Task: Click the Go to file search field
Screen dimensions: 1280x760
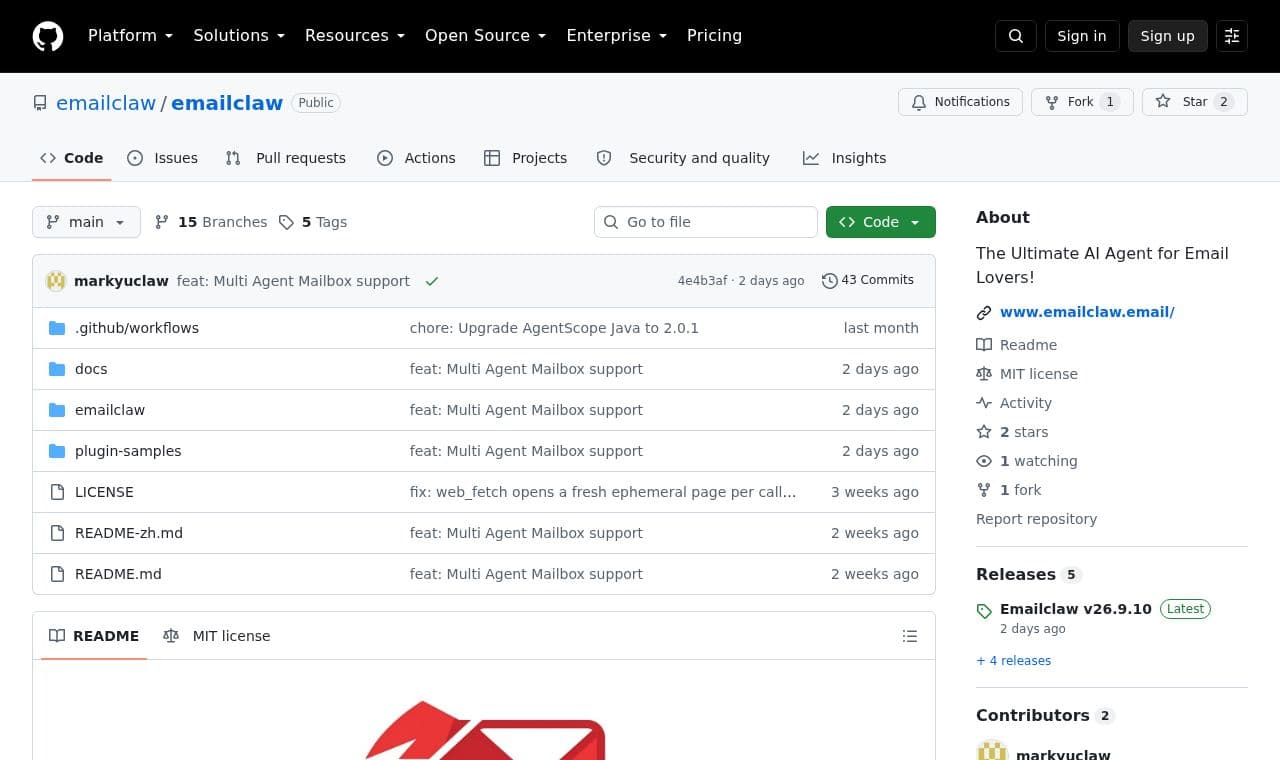Action: [x=706, y=222]
